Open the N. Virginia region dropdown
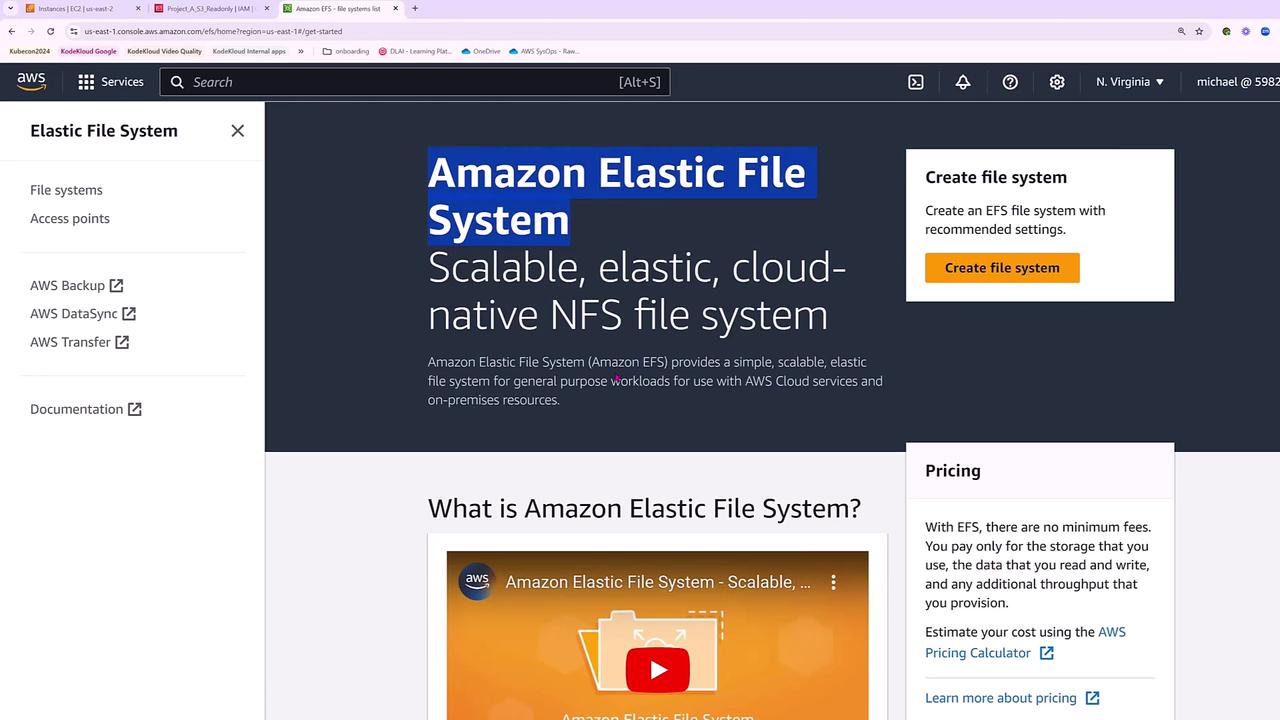Viewport: 1280px width, 720px height. pos(1130,82)
